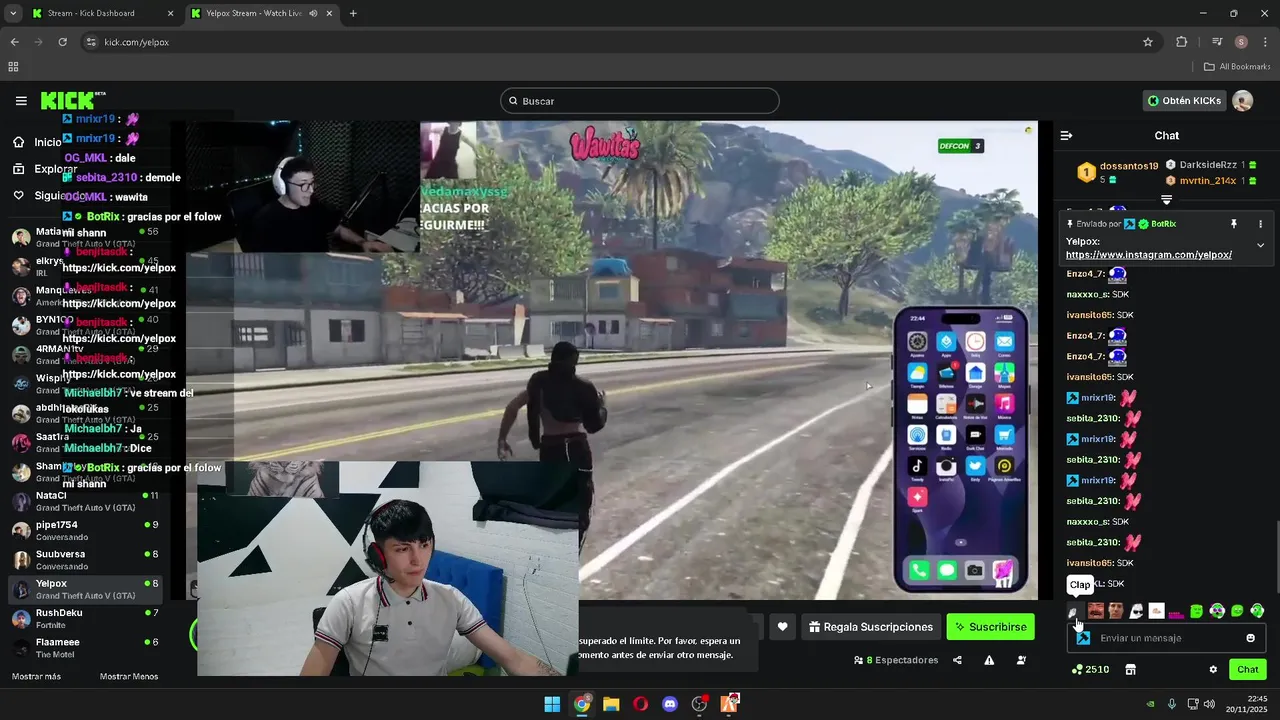This screenshot has width=1280, height=720.
Task: Open the emoji picker in message box
Action: [x=1250, y=638]
